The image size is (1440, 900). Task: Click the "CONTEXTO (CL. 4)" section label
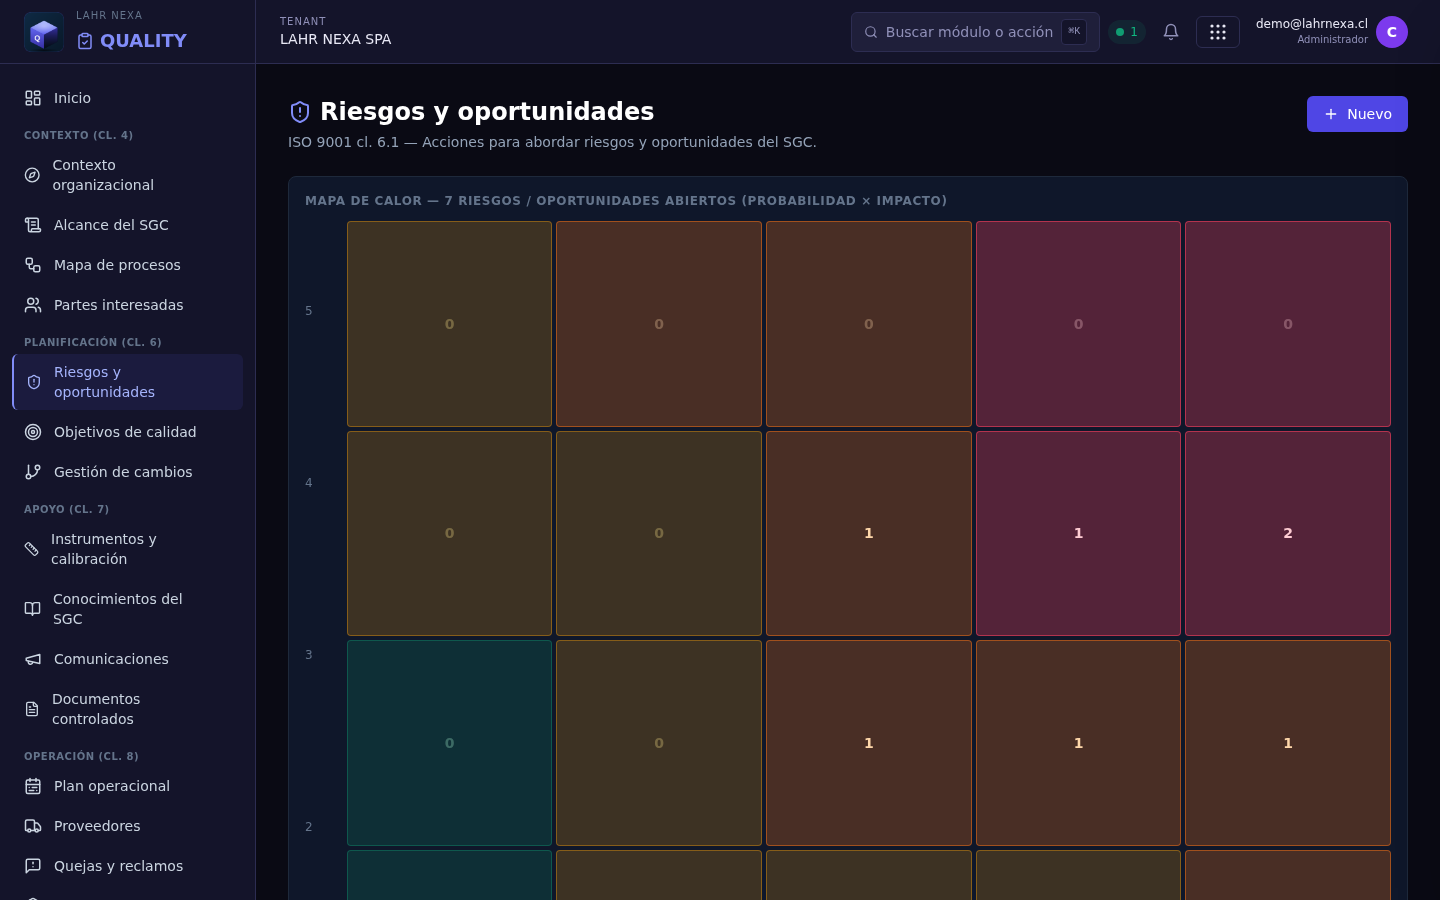coord(78,135)
